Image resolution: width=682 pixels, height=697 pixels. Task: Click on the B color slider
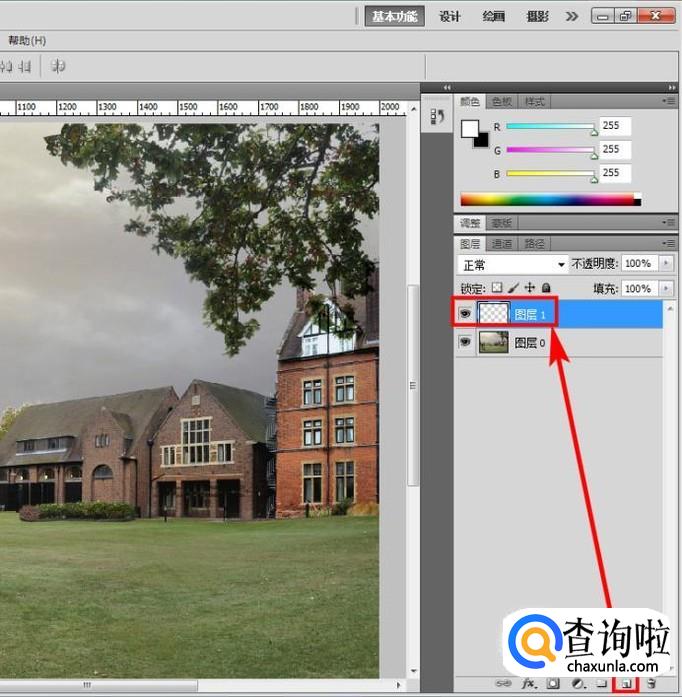[550, 173]
